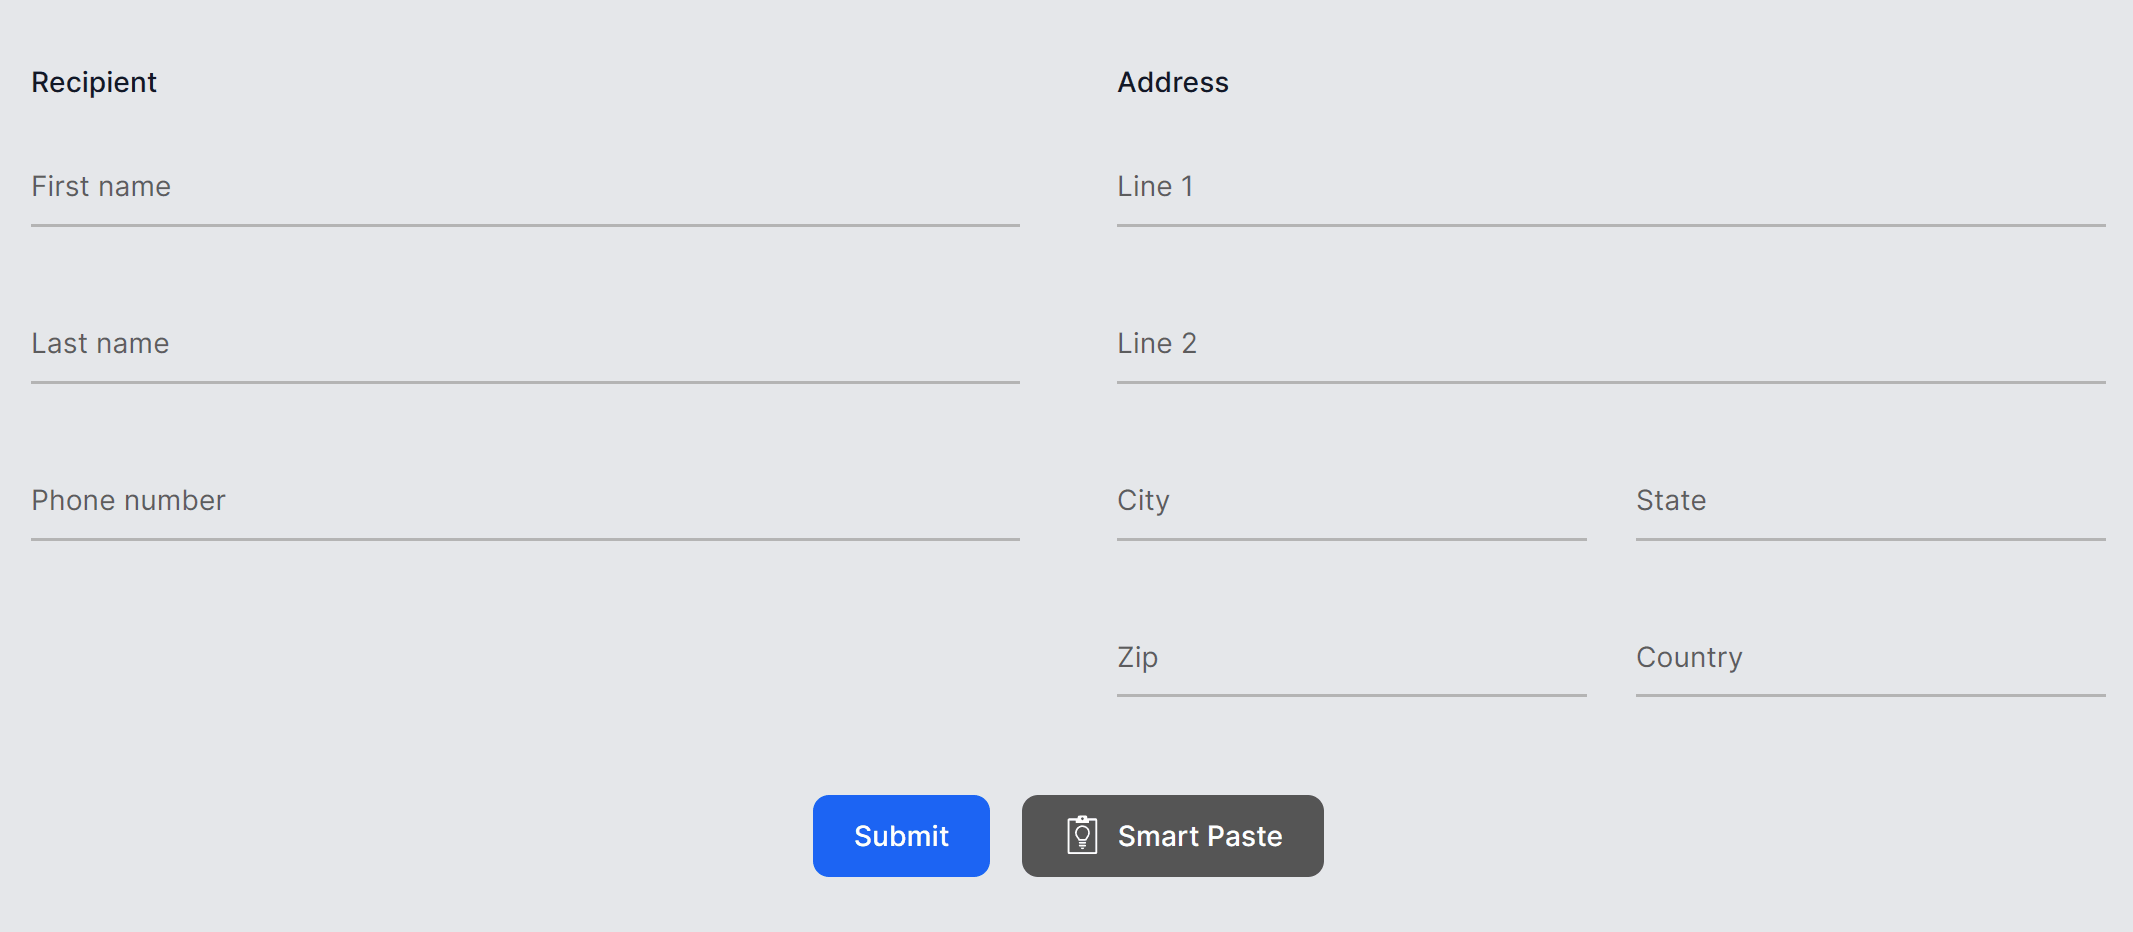Select the Country input field
The image size is (2133, 932).
(1868, 668)
